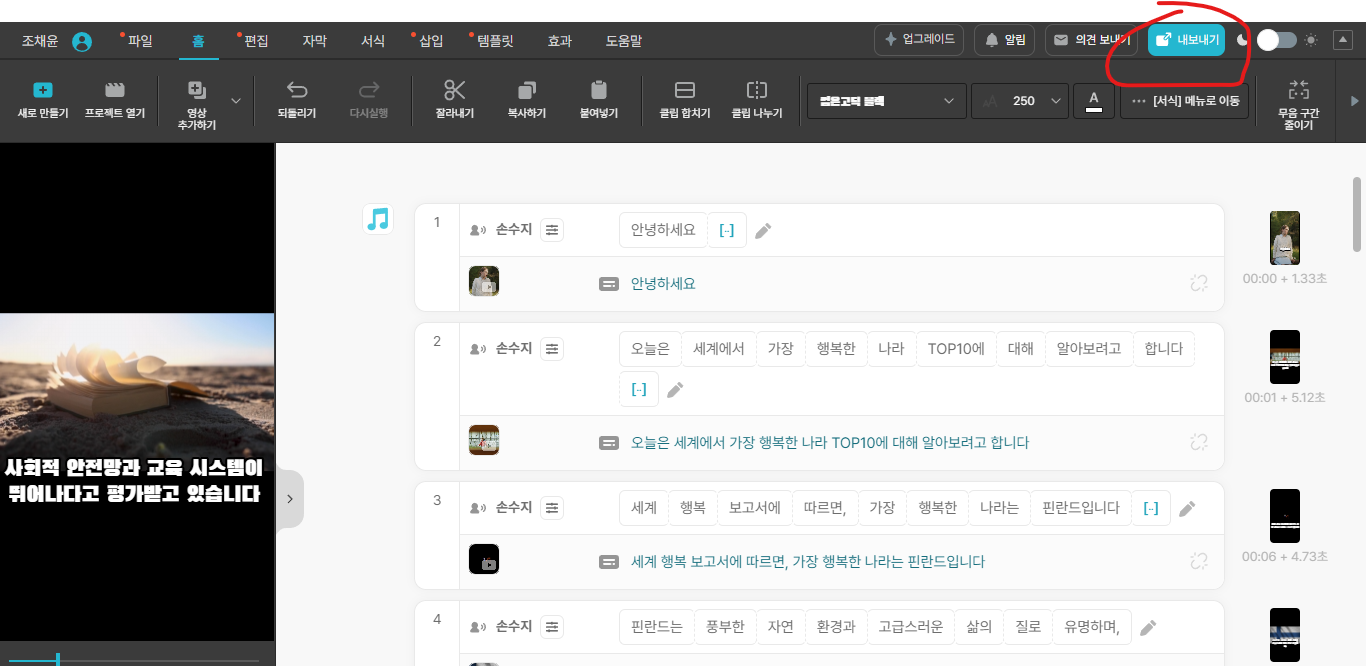The height and width of the screenshot is (666, 1366).
Task: Open voice settings in clip 4
Action: [x=552, y=627]
